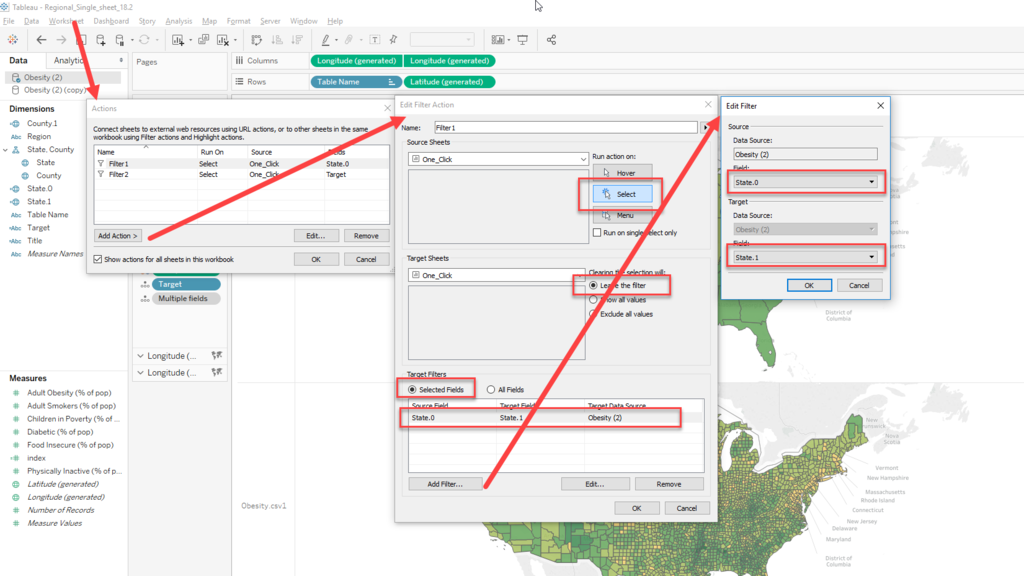The width and height of the screenshot is (1024, 576).
Task: Click OK in the Actions dialog
Action: point(316,259)
